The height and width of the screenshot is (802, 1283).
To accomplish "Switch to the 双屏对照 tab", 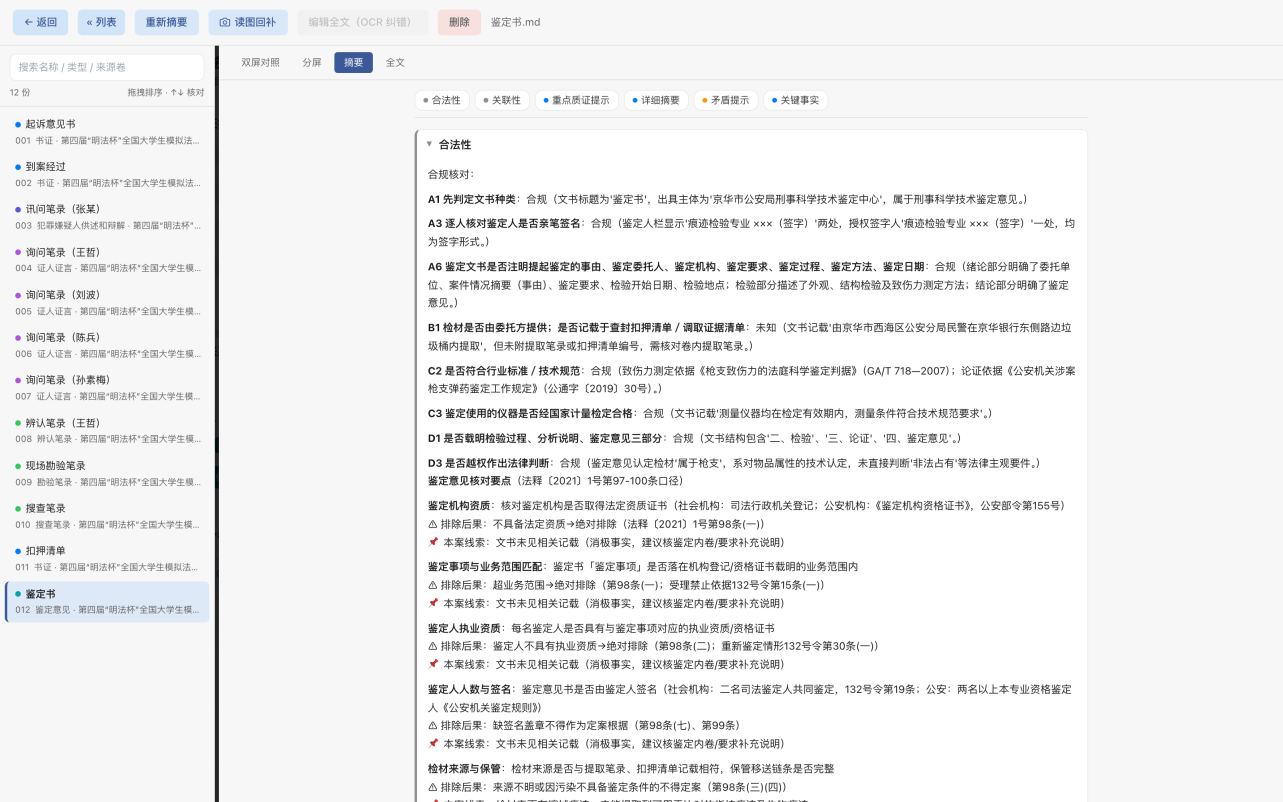I will tap(261, 62).
